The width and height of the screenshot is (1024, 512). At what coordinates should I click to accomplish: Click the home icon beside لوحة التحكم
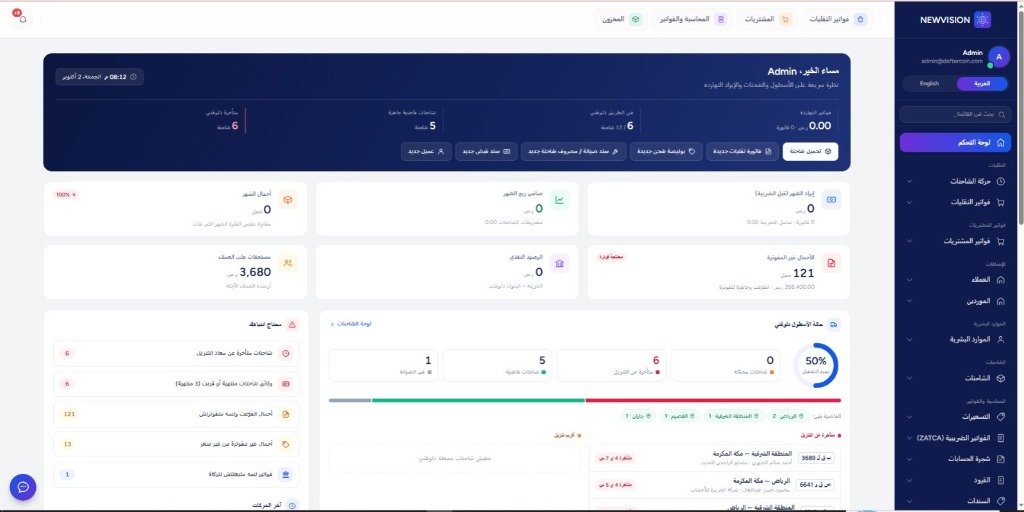(x=1001, y=142)
